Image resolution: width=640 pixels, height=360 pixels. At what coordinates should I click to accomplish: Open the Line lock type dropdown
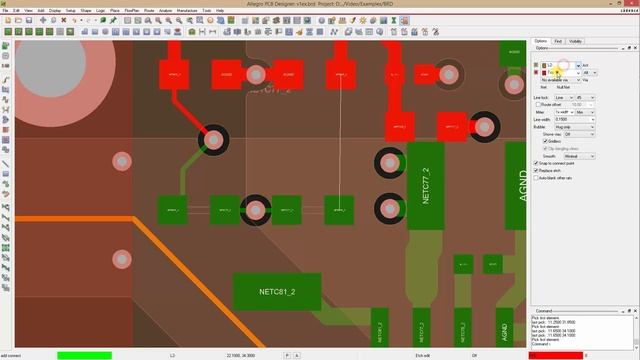tap(564, 98)
